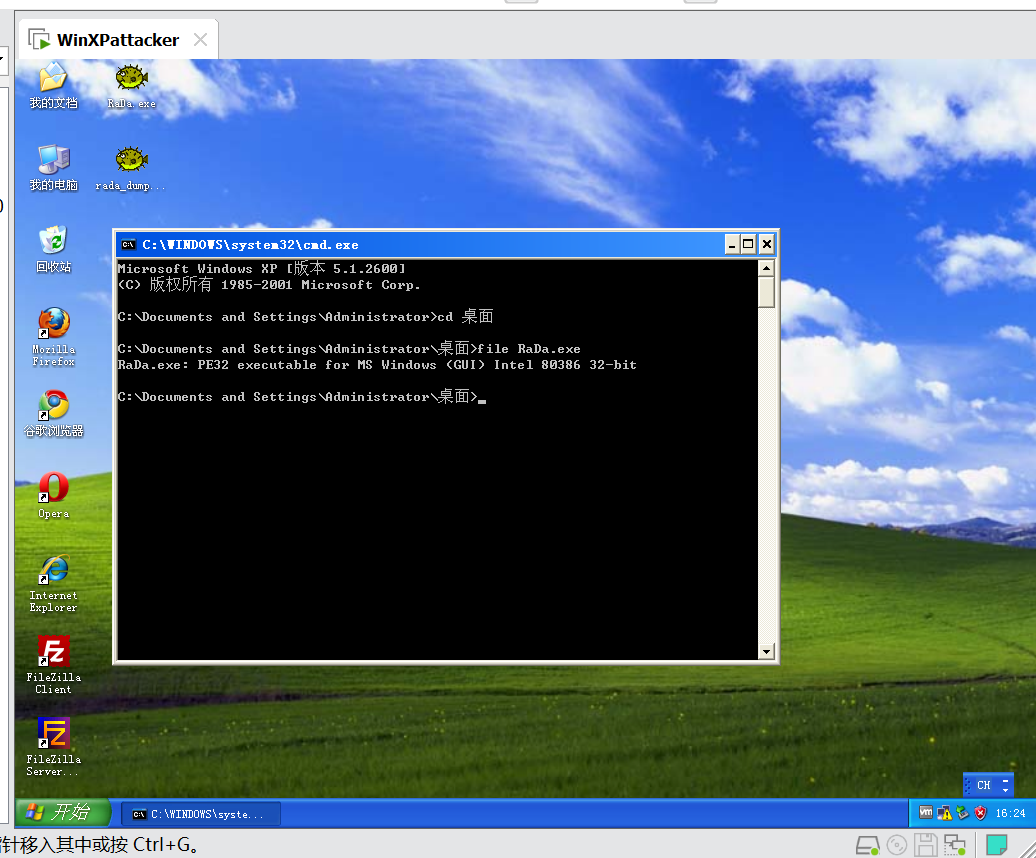
Task: Click the 'cd 桌面' command line
Action: click(x=305, y=316)
